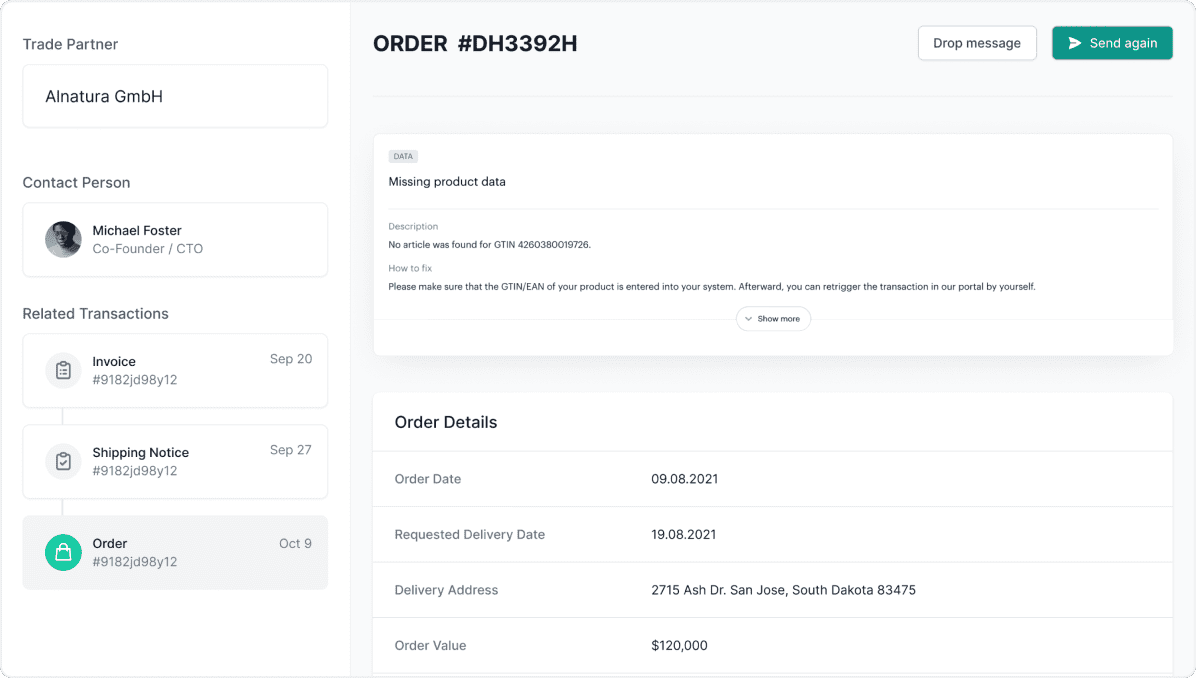This screenshot has width=1196, height=678.
Task: Click the Invoice clipboard icon
Action: pyautogui.click(x=63, y=371)
